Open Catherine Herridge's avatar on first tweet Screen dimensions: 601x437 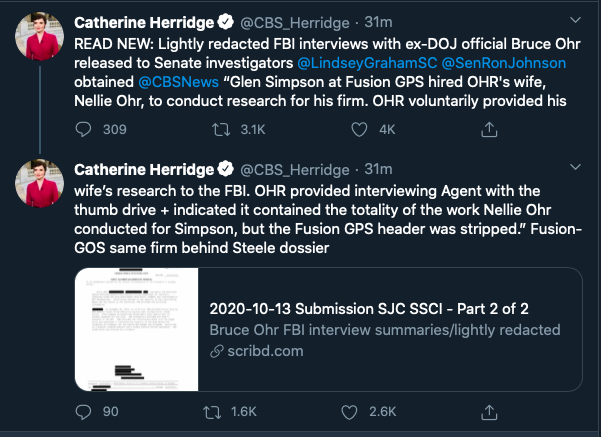tap(40, 39)
